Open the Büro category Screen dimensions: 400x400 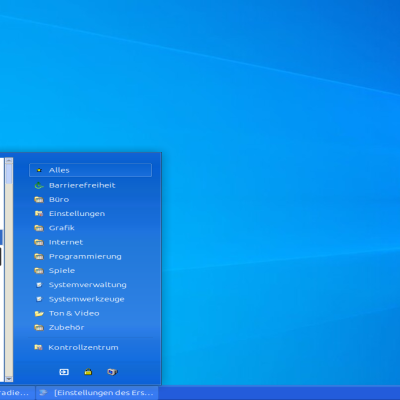coord(90,199)
